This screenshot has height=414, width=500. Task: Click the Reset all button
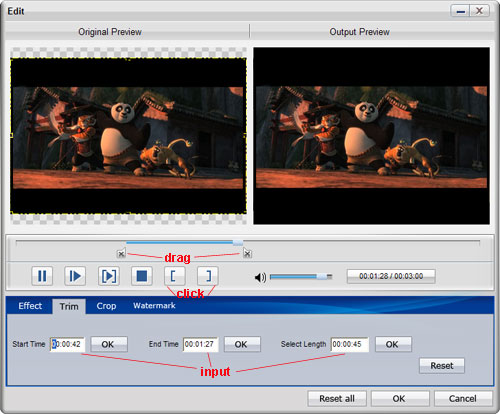point(337,399)
